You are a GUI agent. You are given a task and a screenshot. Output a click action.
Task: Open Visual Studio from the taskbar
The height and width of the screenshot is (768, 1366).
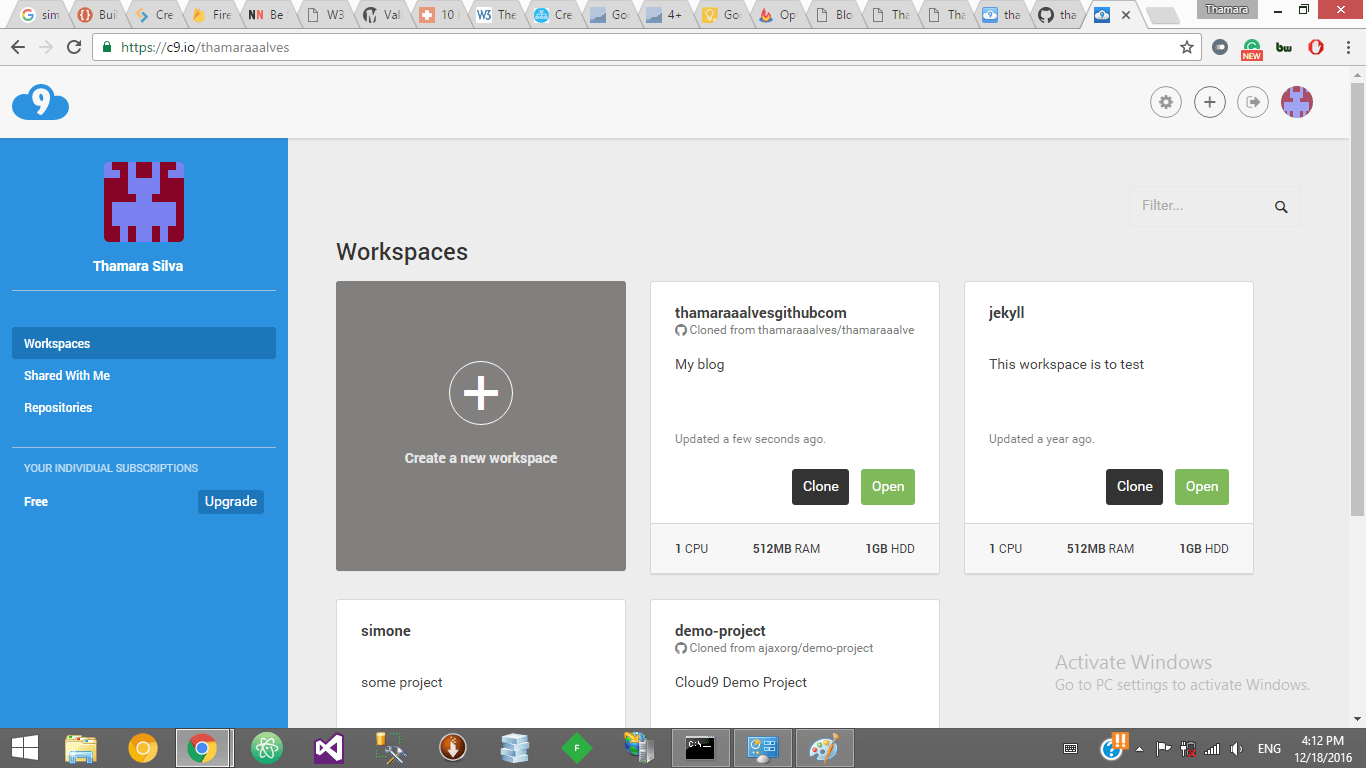329,748
